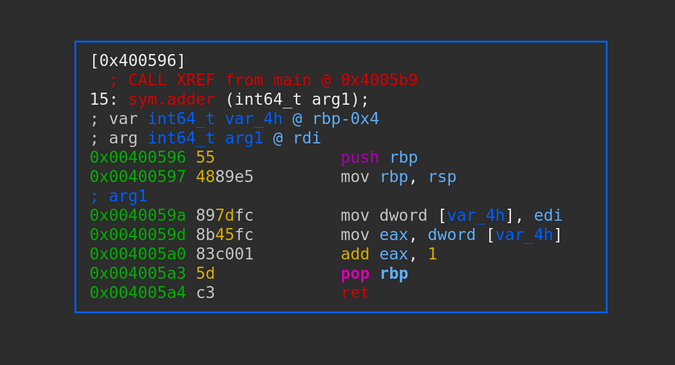Select the opcode bytes 8b45fc

(225, 235)
